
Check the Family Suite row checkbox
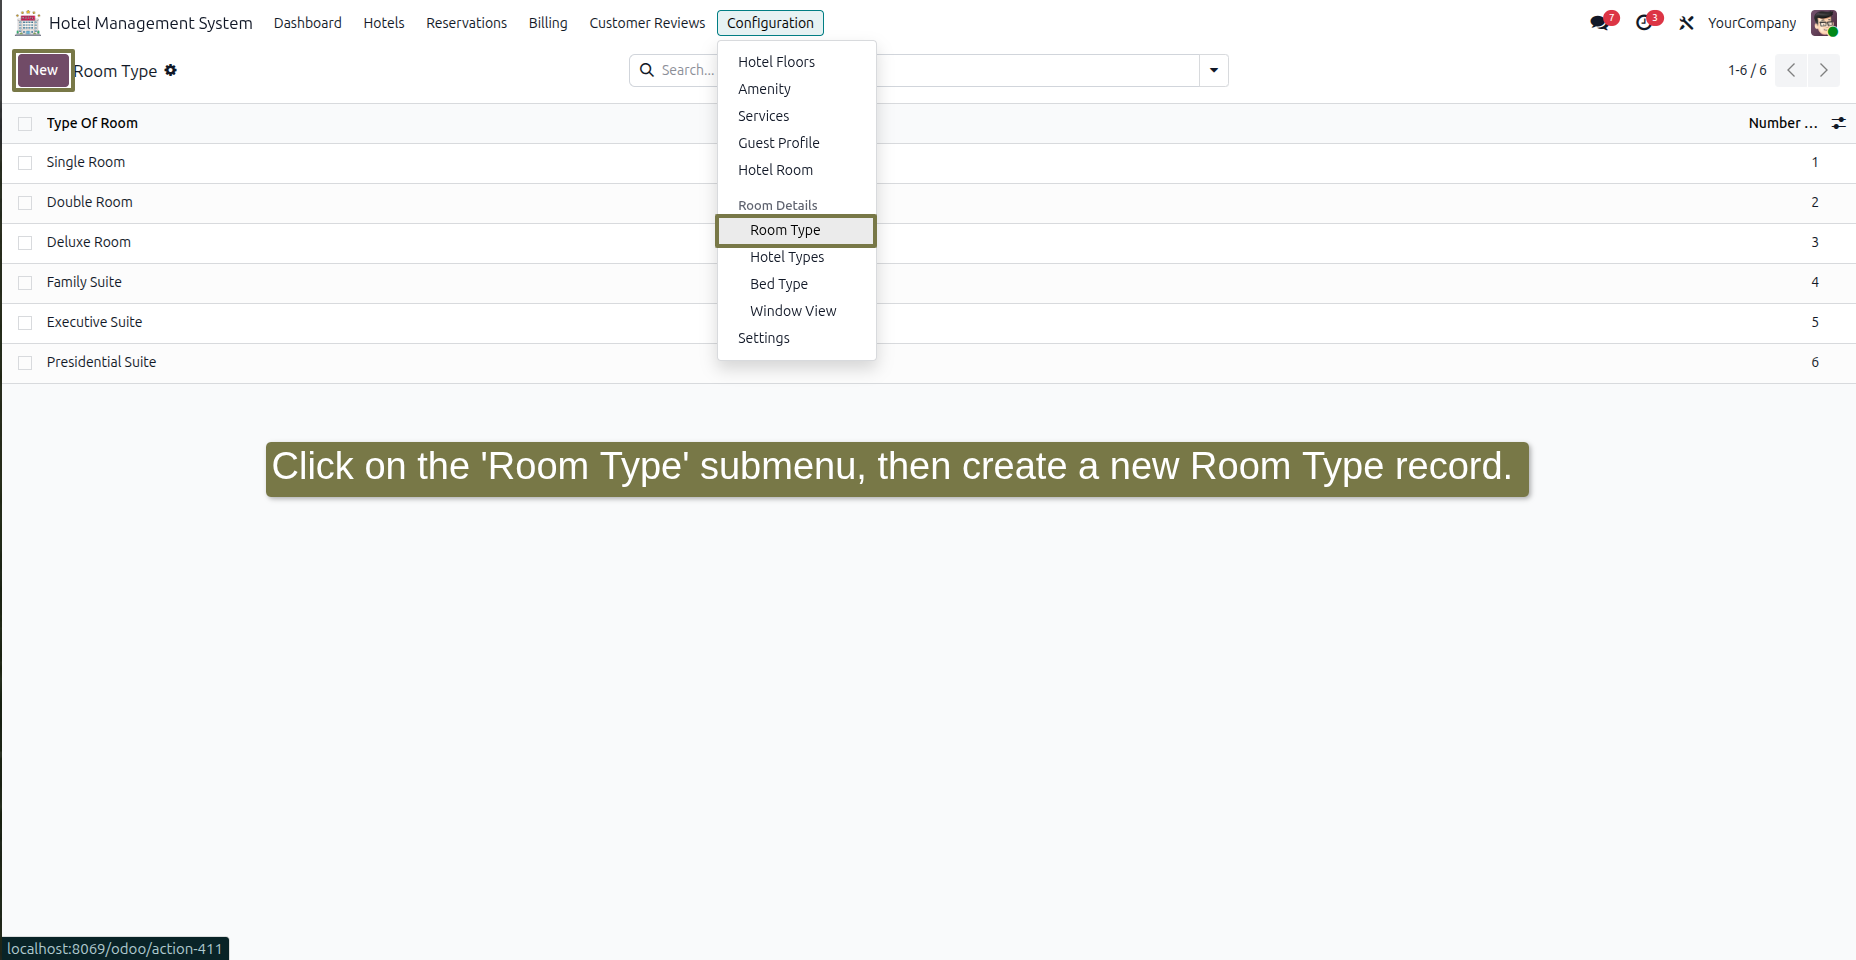coord(25,283)
